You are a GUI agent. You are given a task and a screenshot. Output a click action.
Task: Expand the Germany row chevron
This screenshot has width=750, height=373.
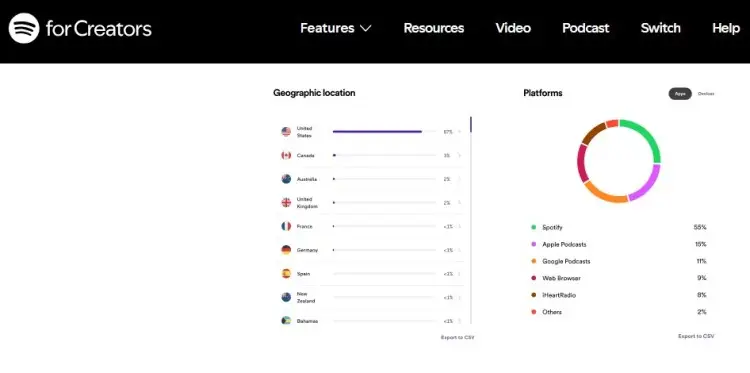click(459, 250)
